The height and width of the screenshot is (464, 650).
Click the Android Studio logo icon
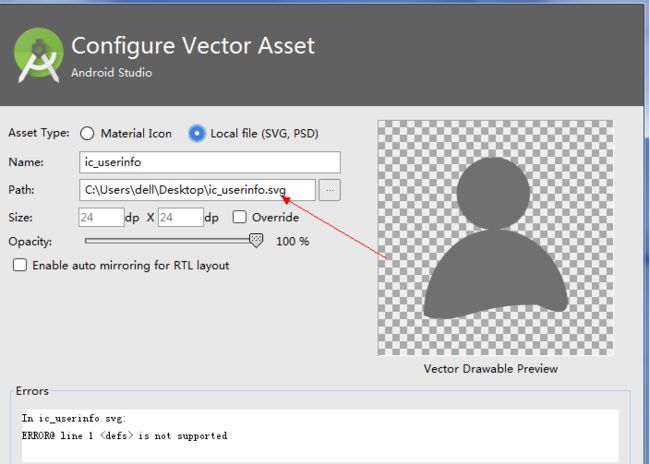(39, 55)
